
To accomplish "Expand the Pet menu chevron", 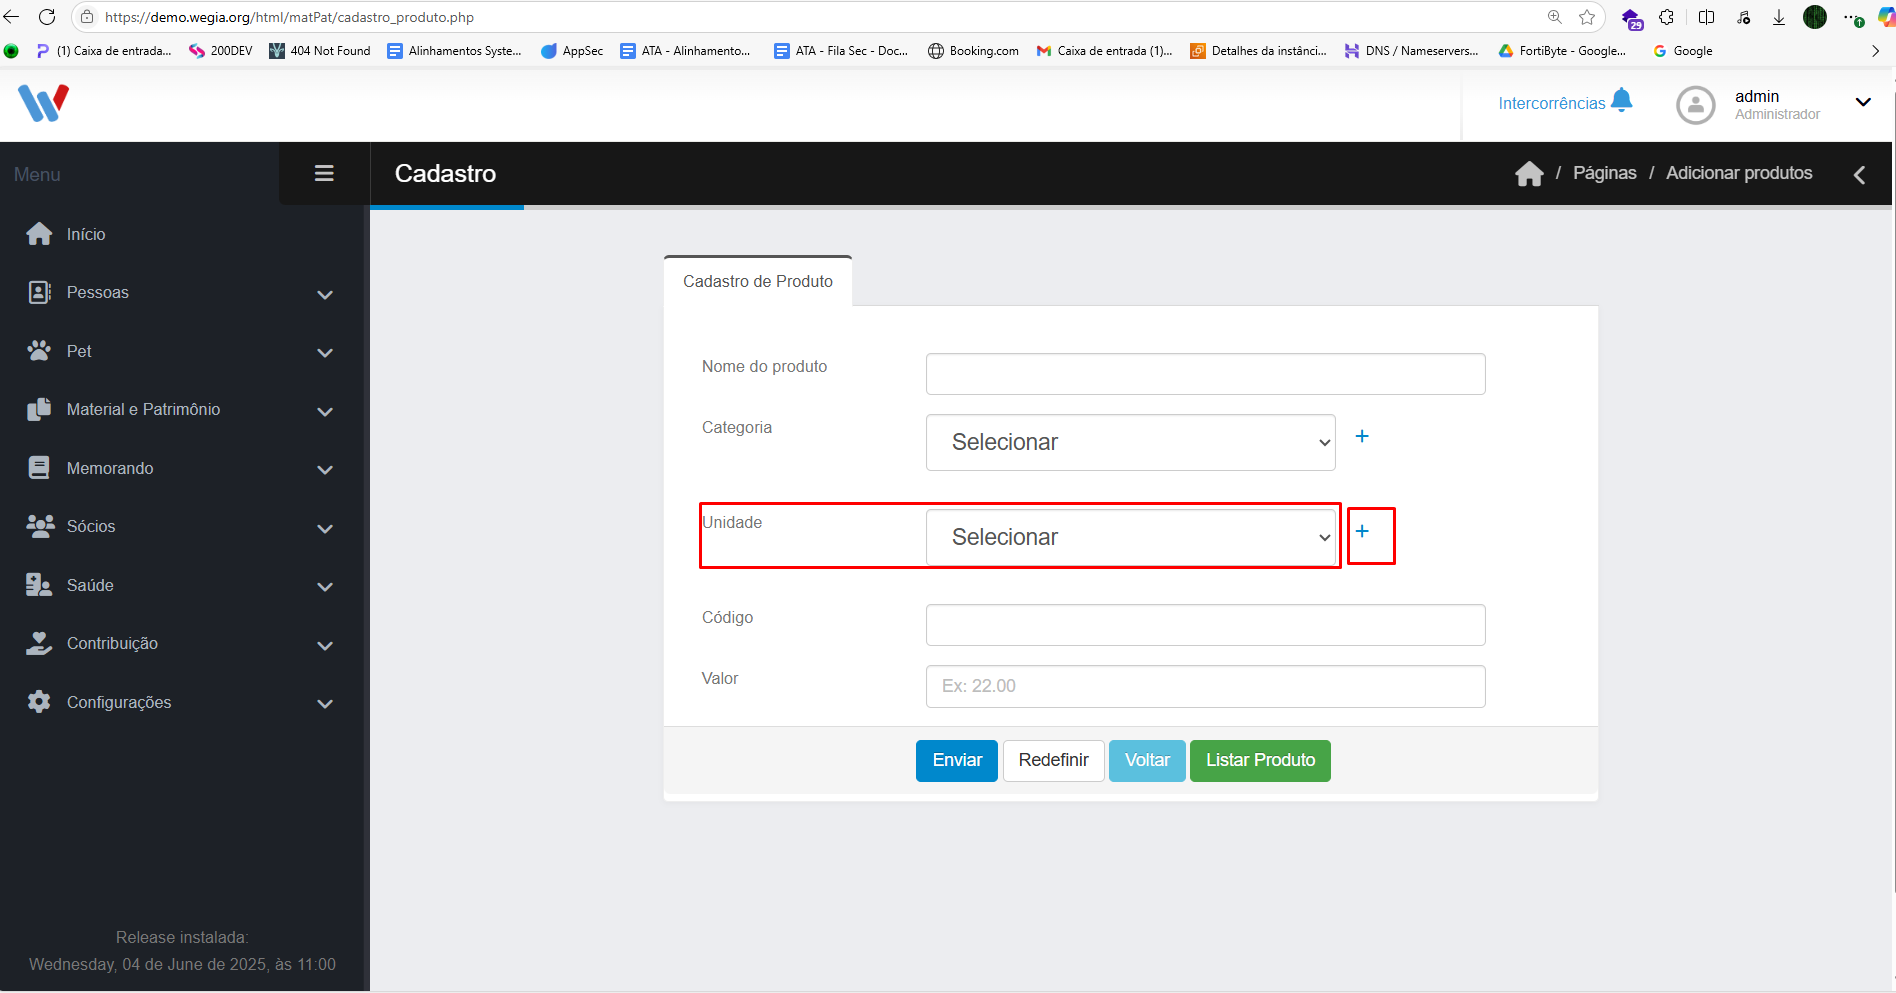I will tap(325, 353).
